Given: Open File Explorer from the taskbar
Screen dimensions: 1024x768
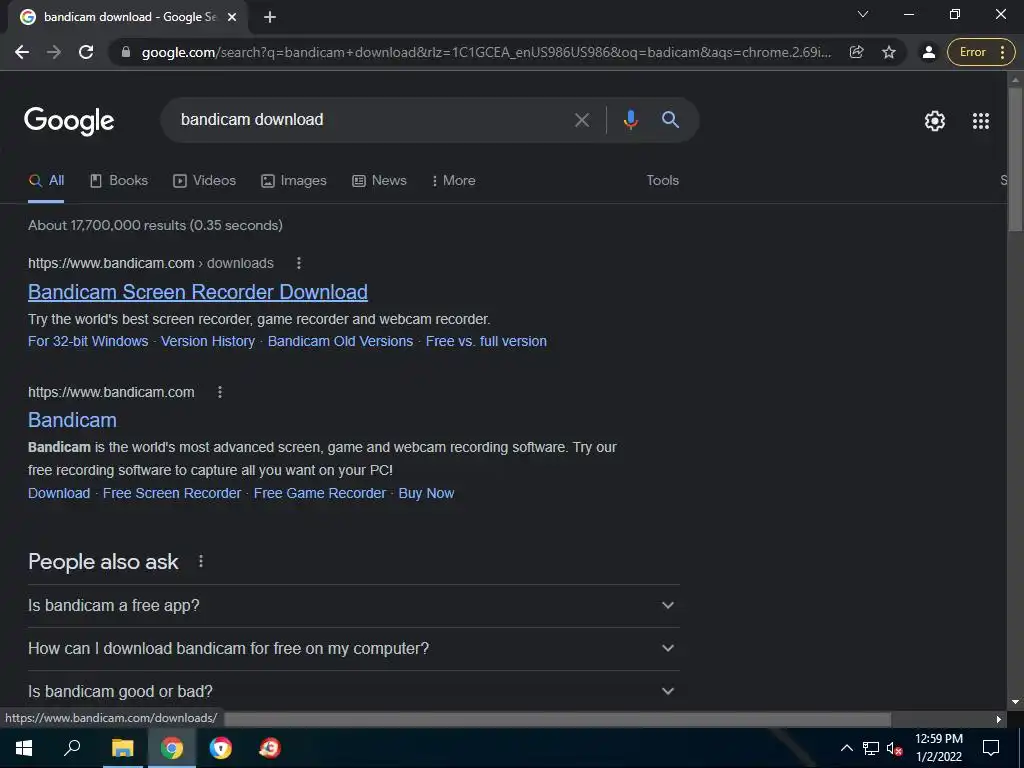Looking at the screenshot, I should (x=122, y=748).
